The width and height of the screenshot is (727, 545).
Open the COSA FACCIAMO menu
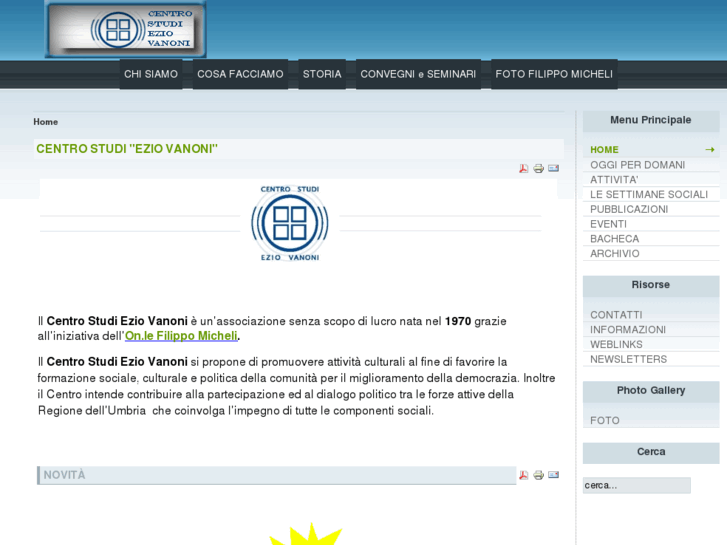240,74
